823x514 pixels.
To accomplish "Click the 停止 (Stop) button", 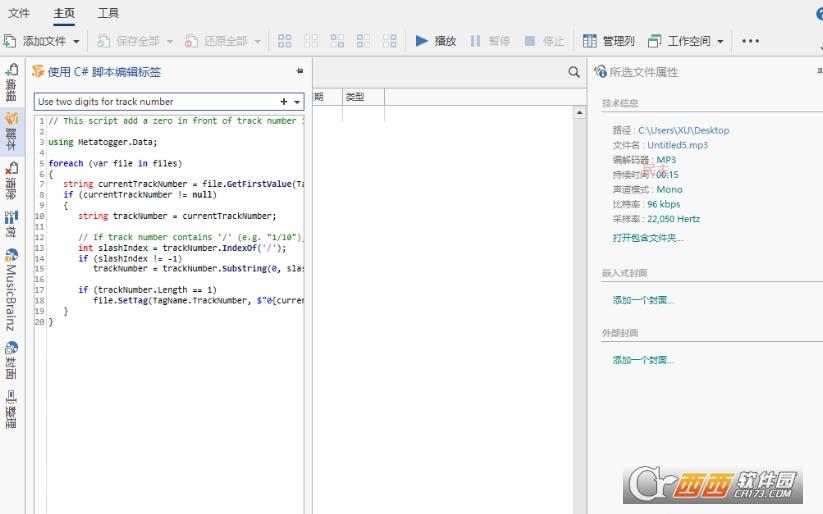I will click(x=544, y=41).
